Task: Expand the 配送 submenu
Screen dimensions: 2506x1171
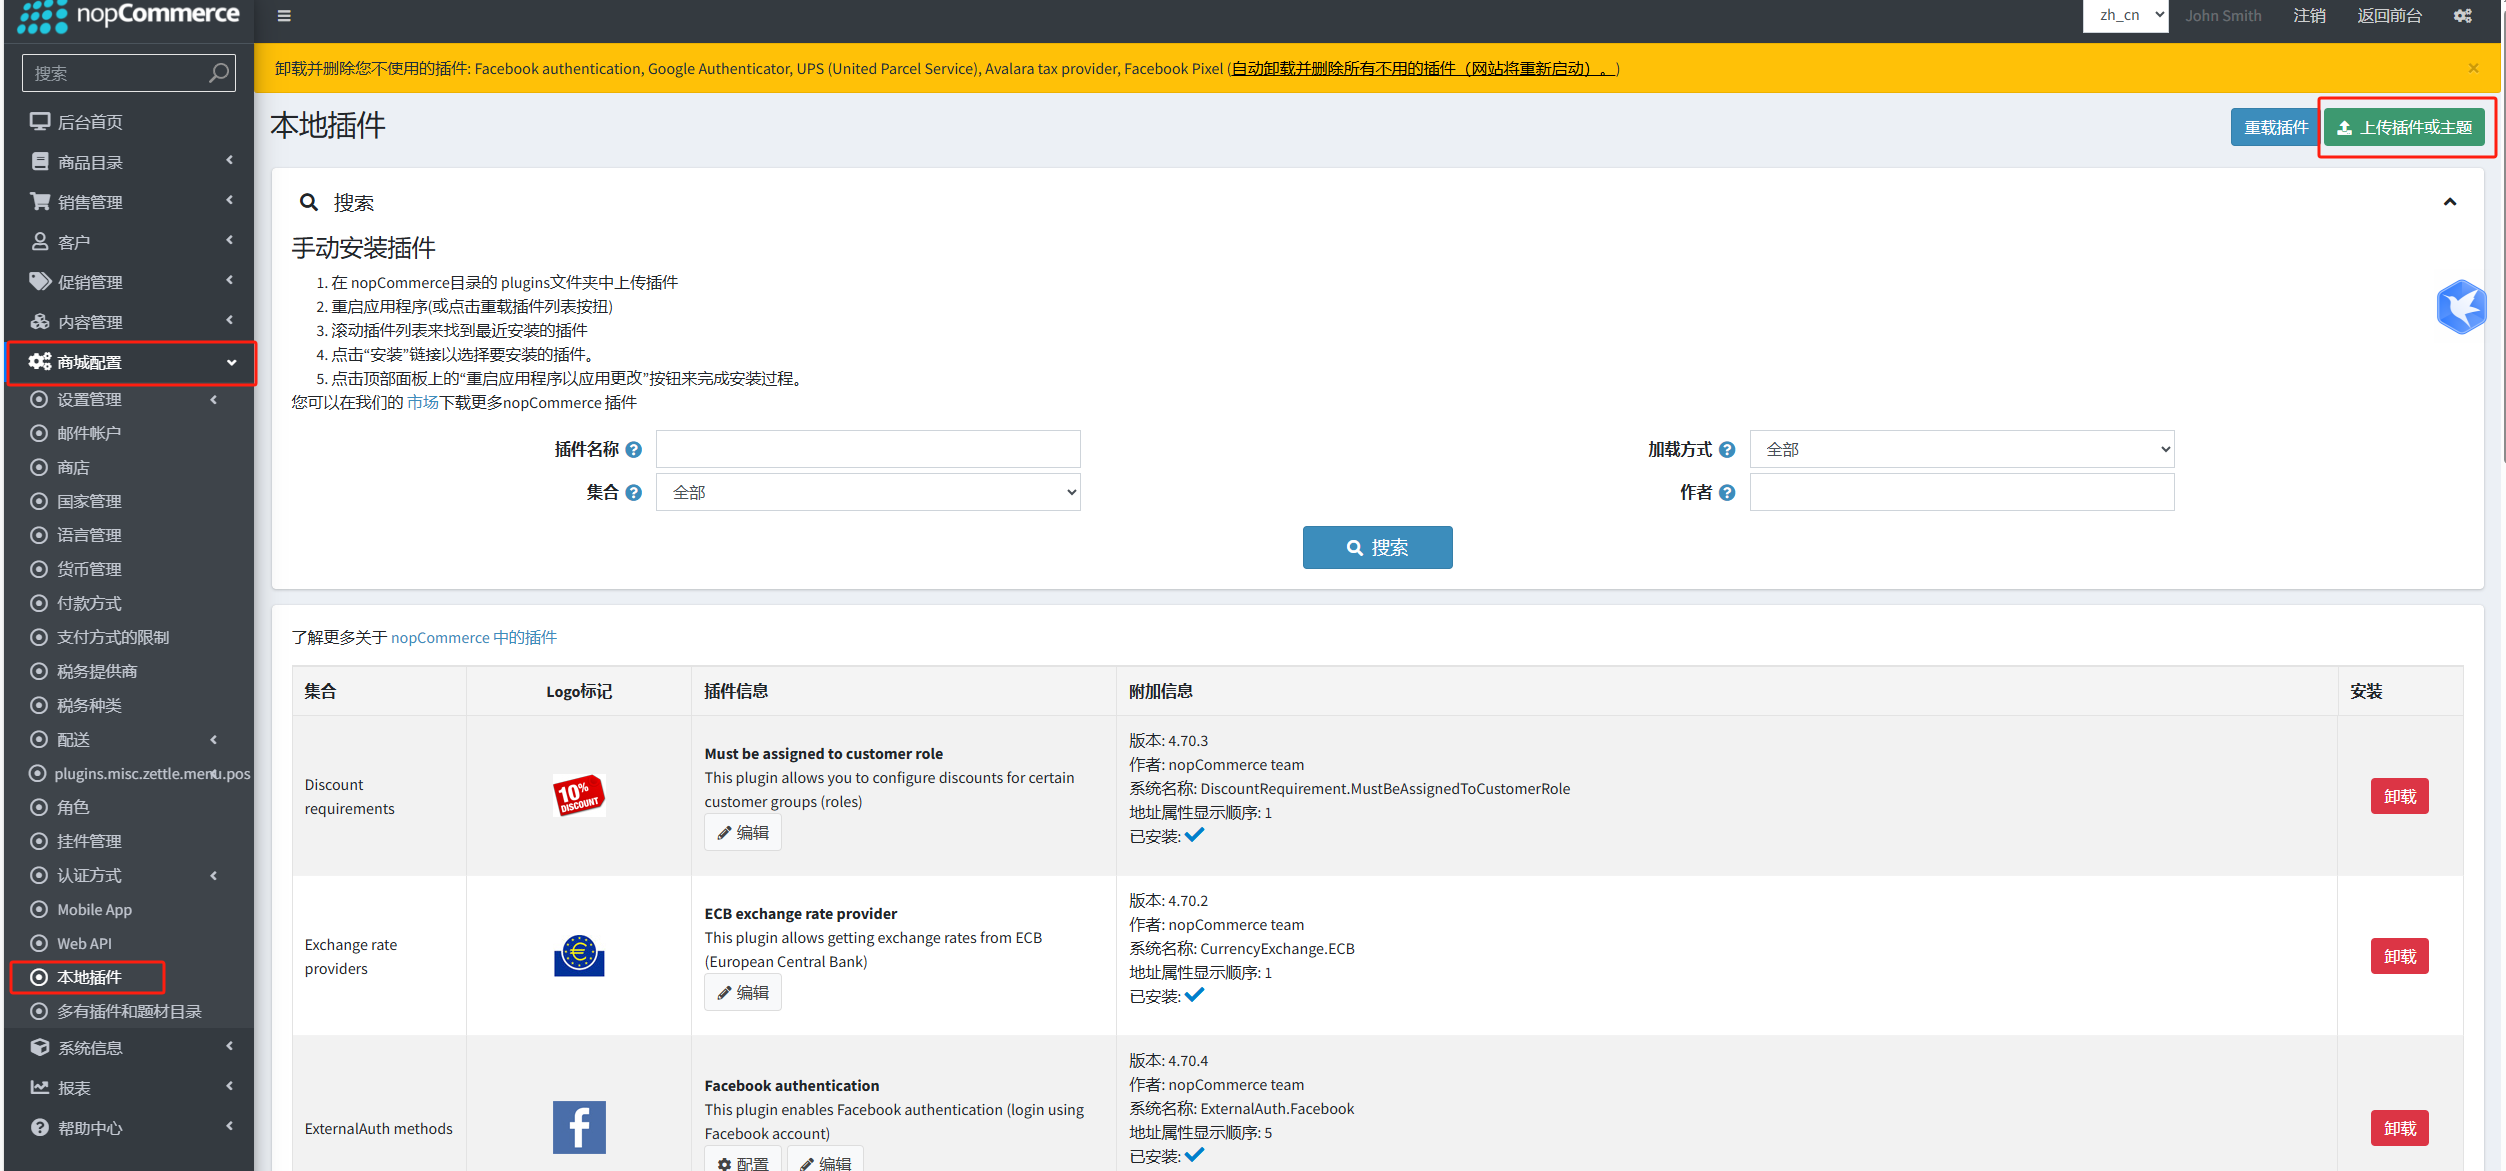Action: tap(129, 739)
